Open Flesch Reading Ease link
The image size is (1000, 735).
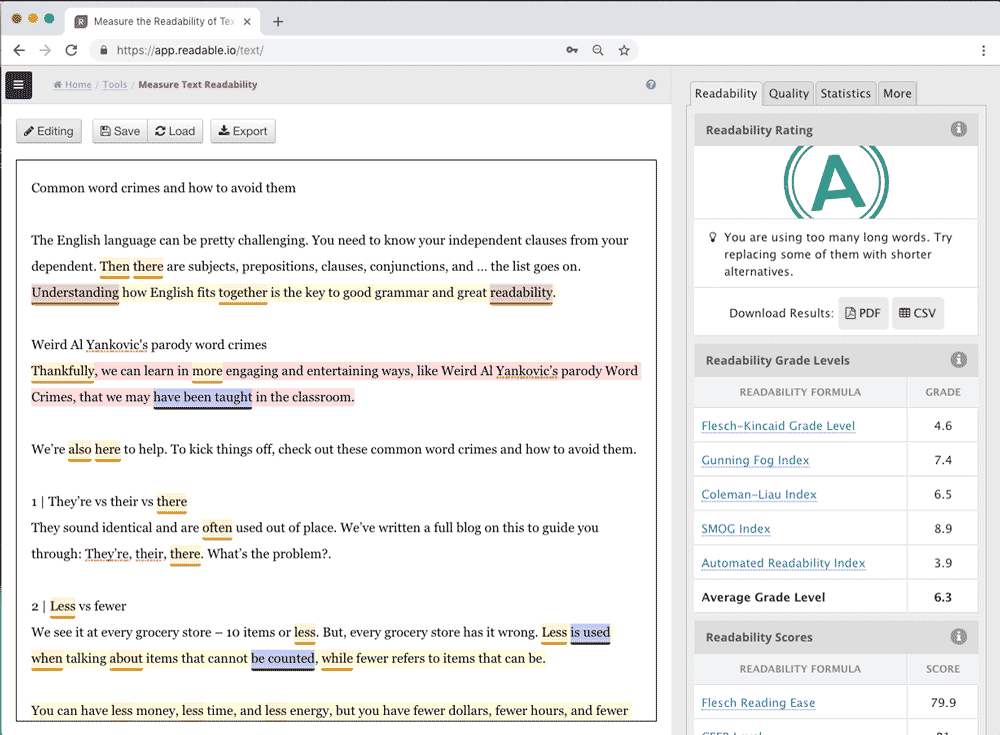click(758, 702)
